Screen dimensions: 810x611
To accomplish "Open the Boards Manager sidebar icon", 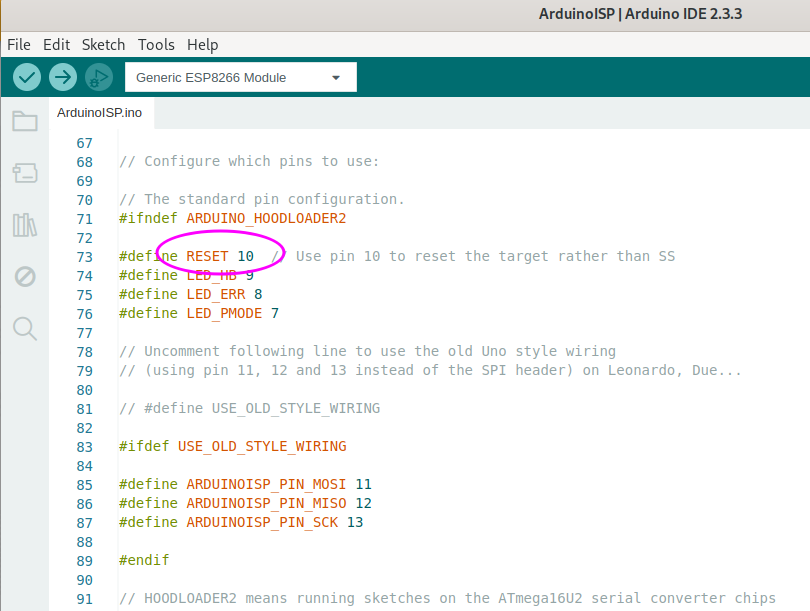I will (x=25, y=173).
